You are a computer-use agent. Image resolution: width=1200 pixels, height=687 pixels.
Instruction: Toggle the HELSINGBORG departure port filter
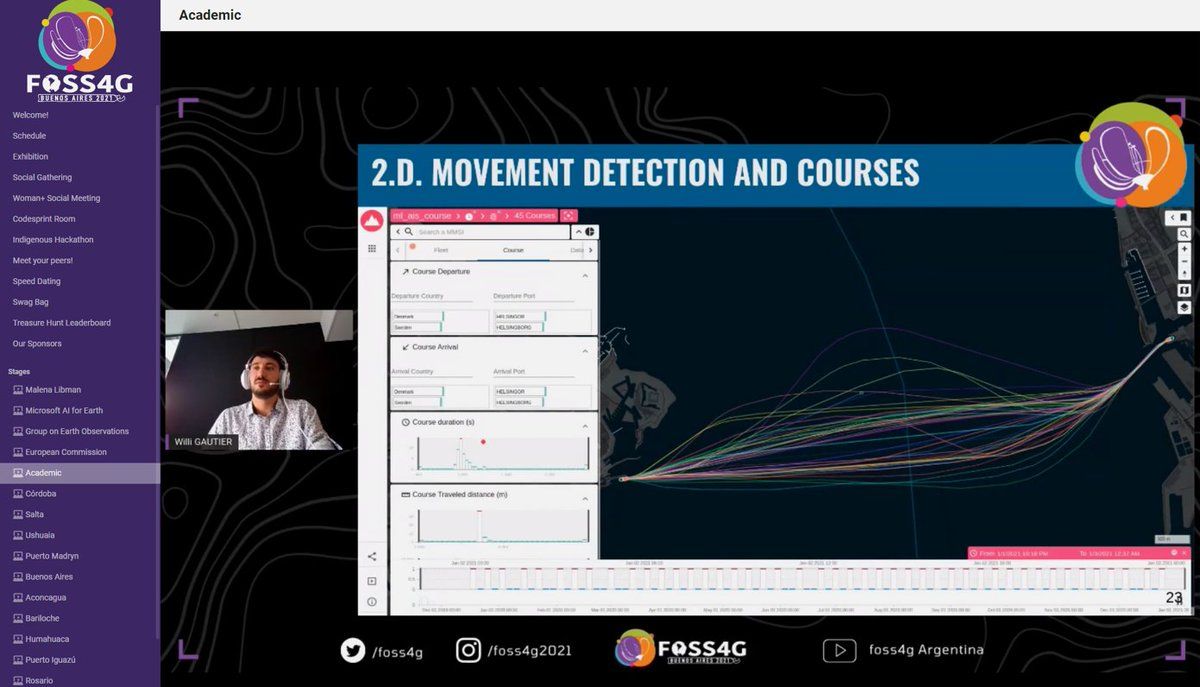click(x=518, y=327)
